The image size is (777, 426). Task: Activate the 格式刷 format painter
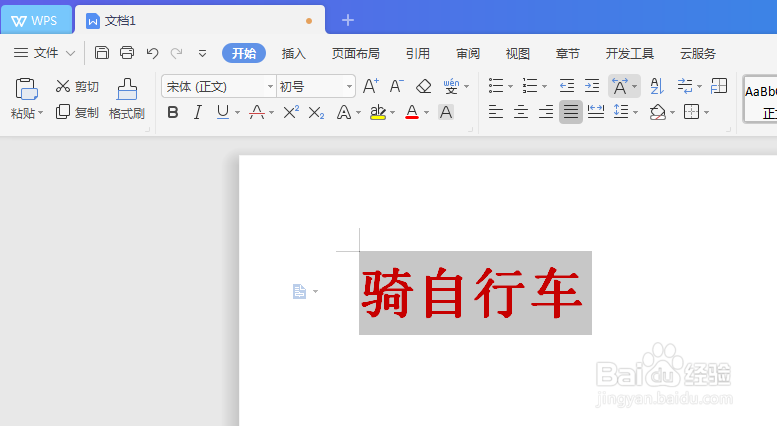coord(127,99)
